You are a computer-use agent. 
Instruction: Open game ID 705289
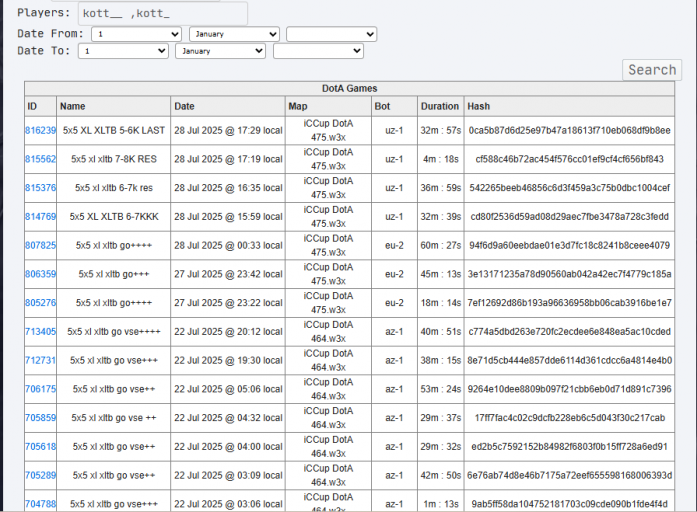[40, 476]
